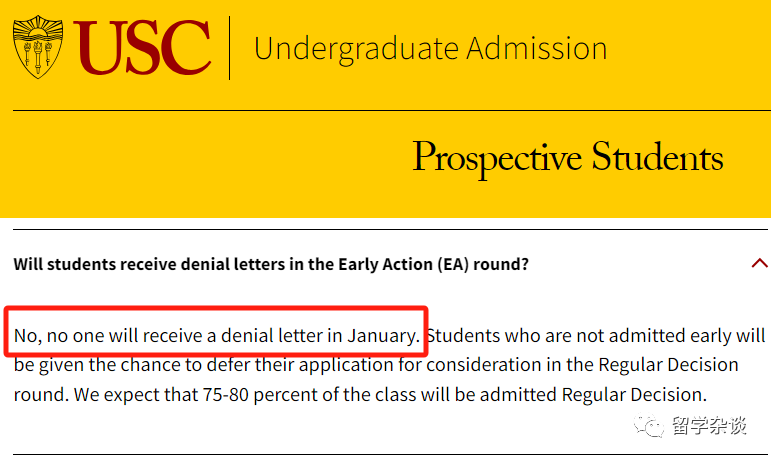Click the word Admission in header
This screenshot has height=459, width=771.
pyautogui.click(x=536, y=48)
